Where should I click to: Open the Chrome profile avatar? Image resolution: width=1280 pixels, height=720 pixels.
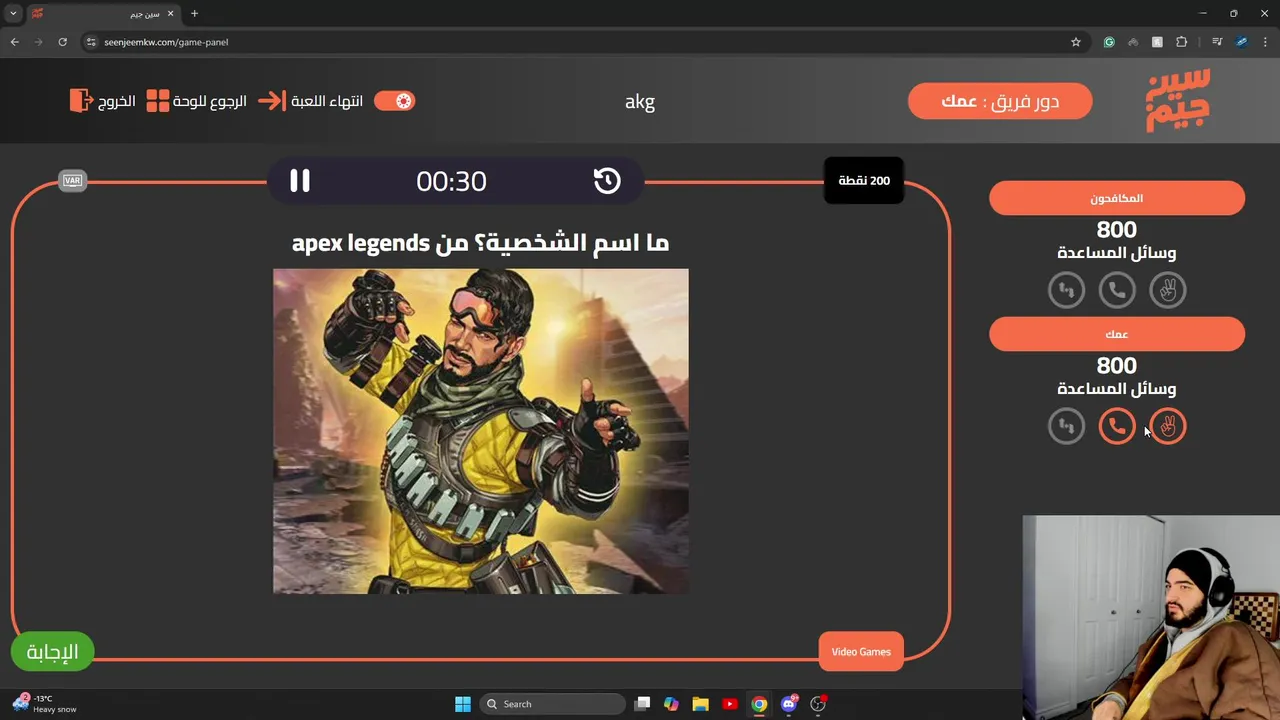(x=1241, y=42)
